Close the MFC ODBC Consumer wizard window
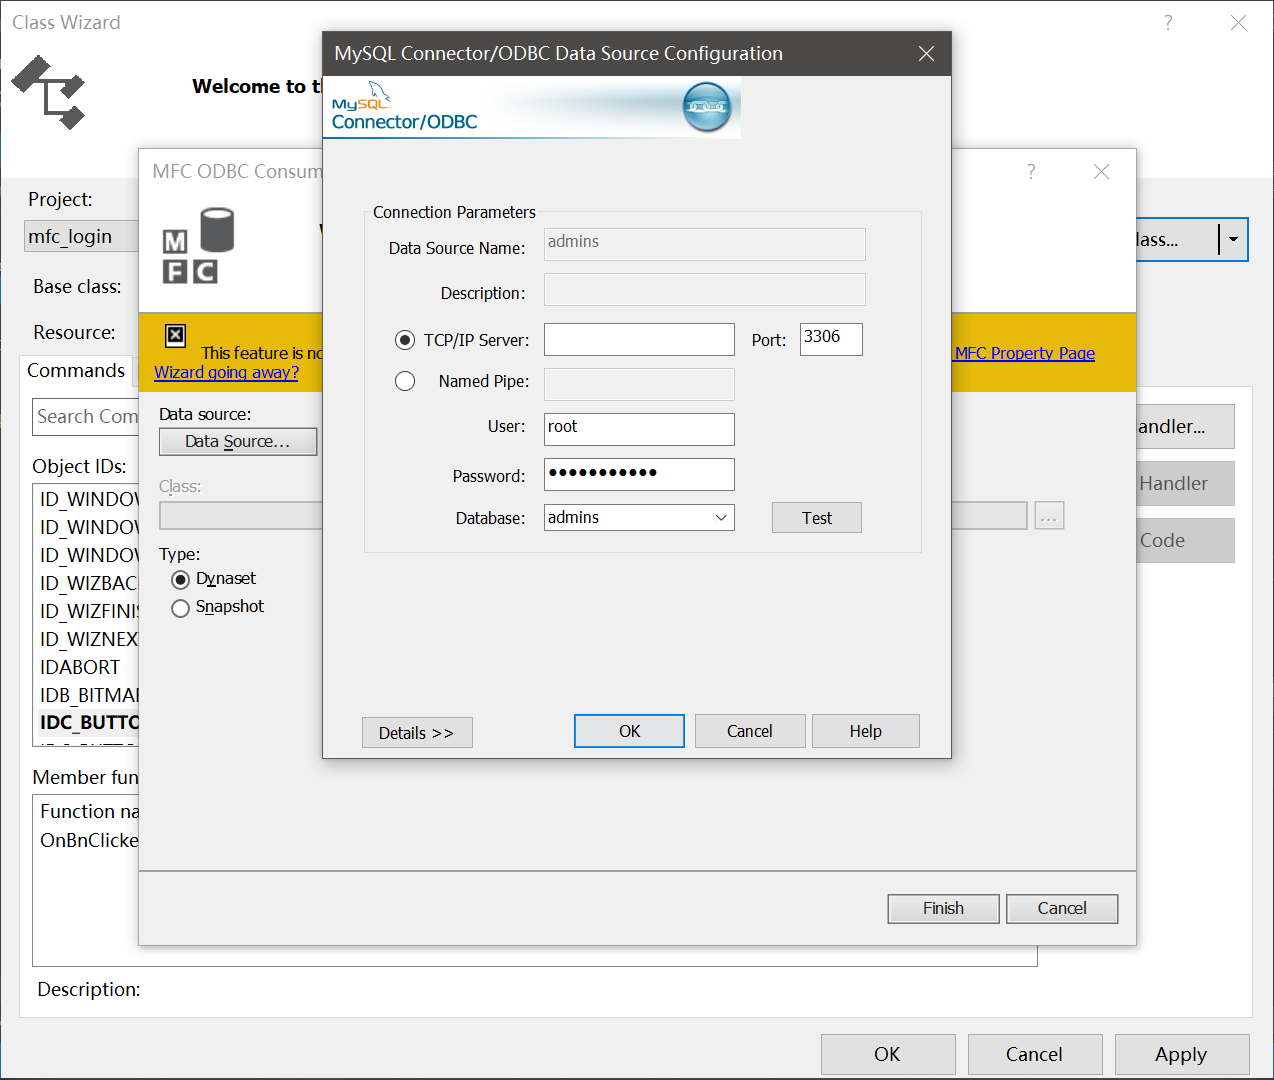Image resolution: width=1274 pixels, height=1080 pixels. coord(1101,171)
